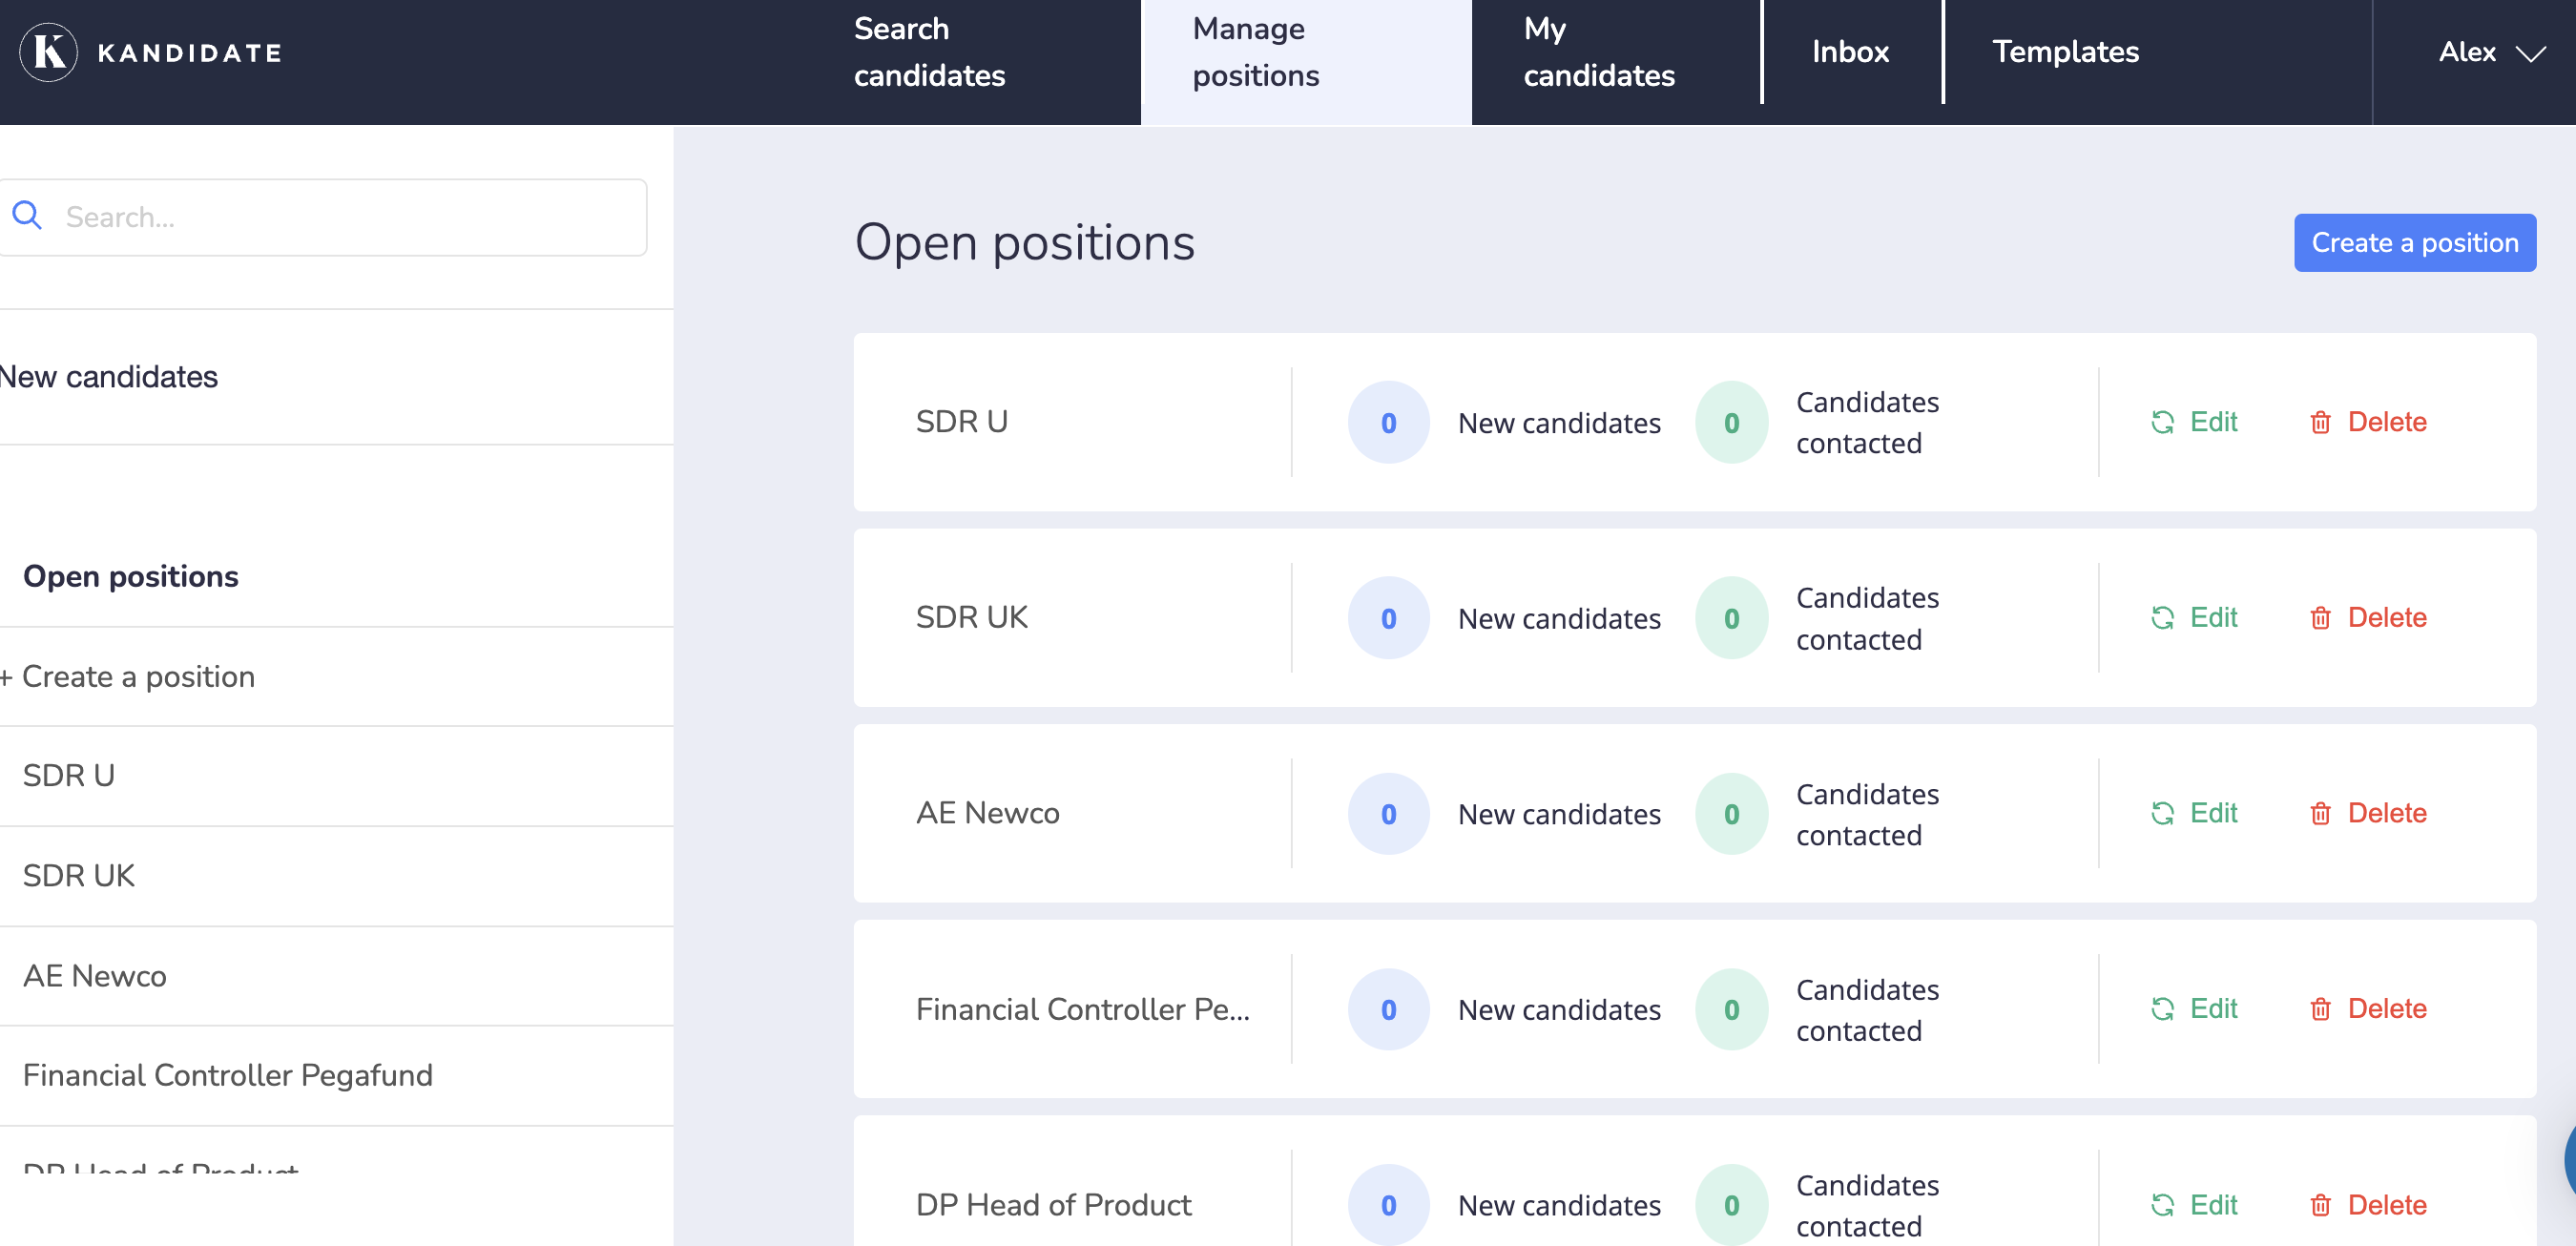The width and height of the screenshot is (2576, 1246).
Task: Select the Edit refresh icon for AE Newco
Action: [2163, 812]
